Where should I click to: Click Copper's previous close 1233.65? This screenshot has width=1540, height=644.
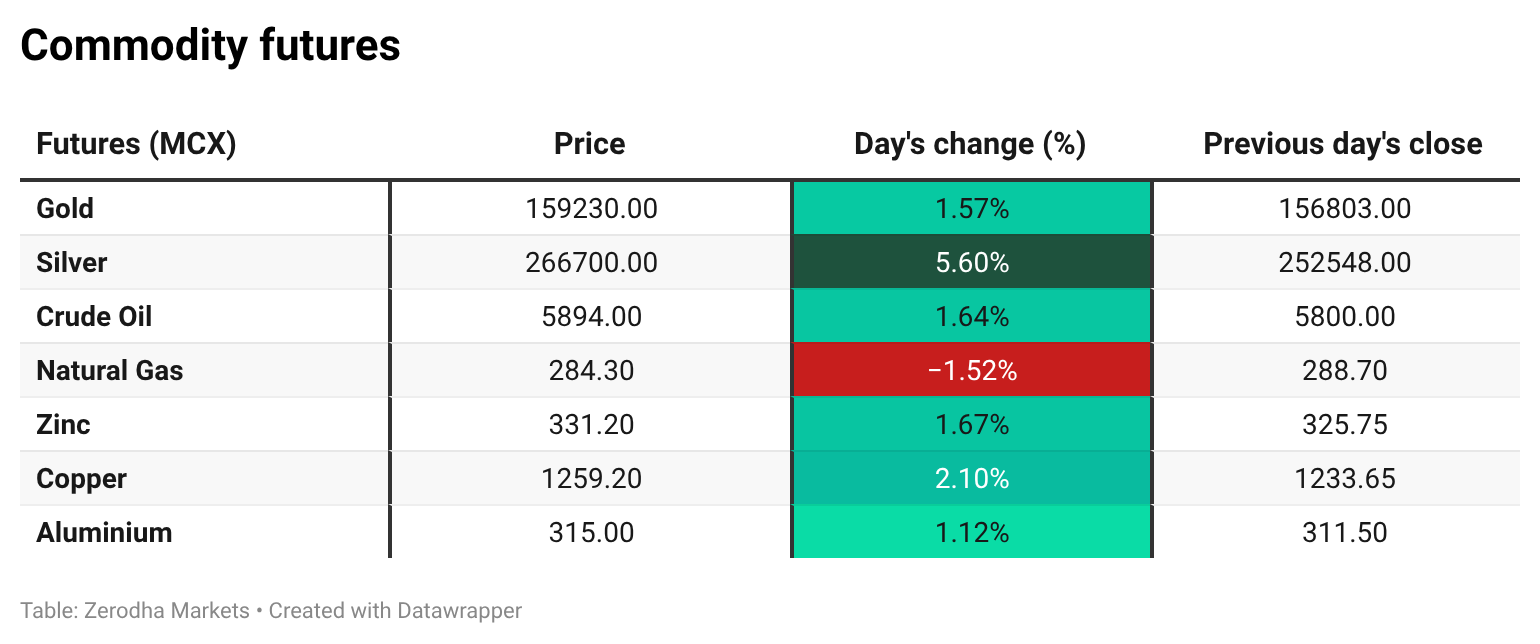click(x=1344, y=479)
